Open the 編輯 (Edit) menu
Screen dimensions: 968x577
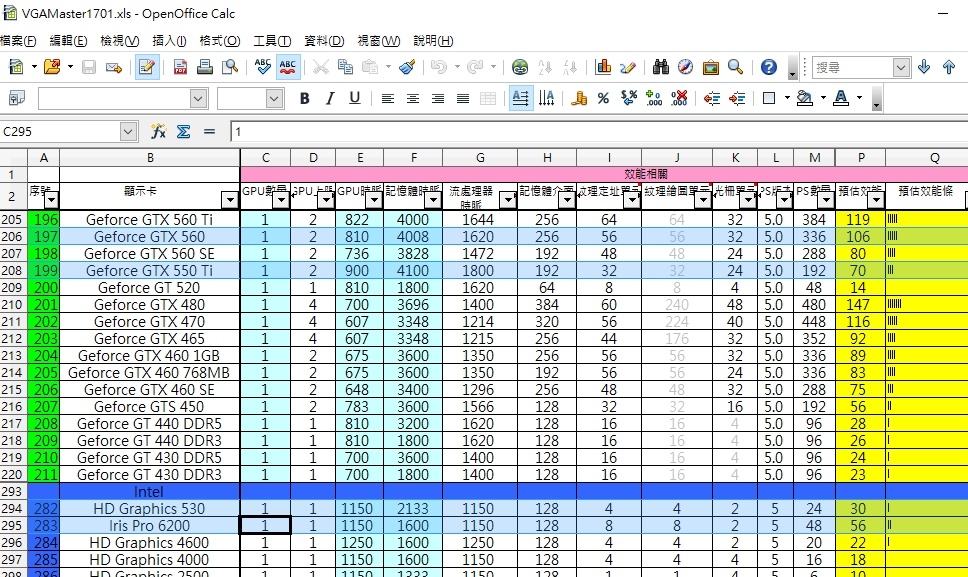point(68,41)
